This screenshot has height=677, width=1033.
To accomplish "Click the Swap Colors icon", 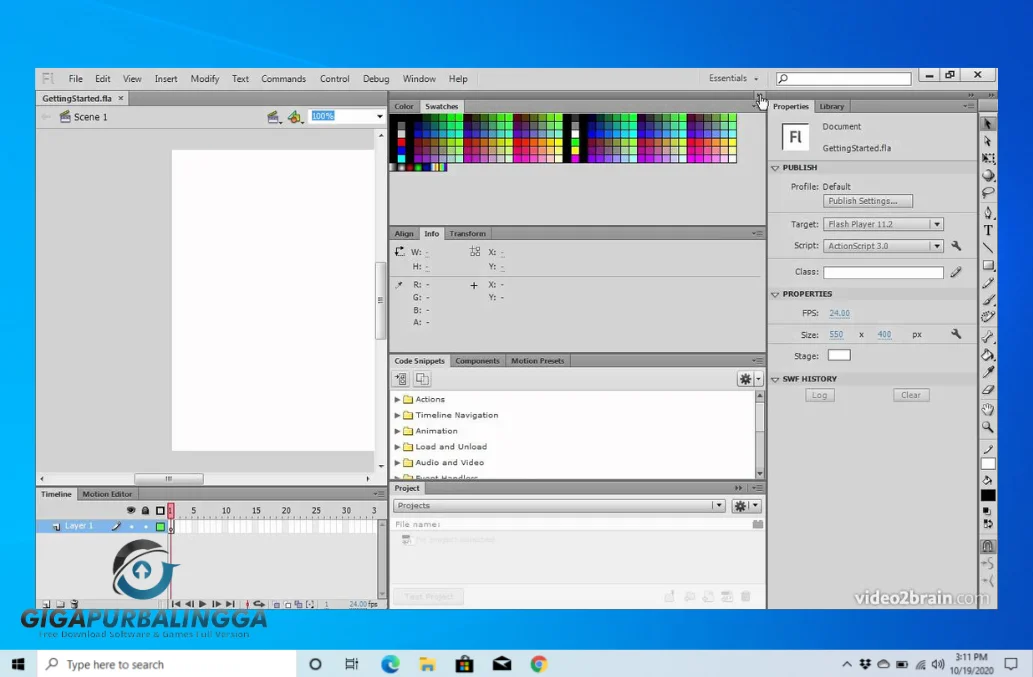I will pyautogui.click(x=988, y=524).
